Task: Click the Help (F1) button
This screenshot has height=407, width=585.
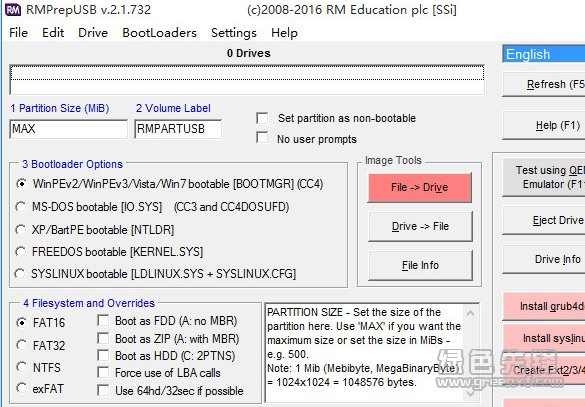Action: (544, 125)
